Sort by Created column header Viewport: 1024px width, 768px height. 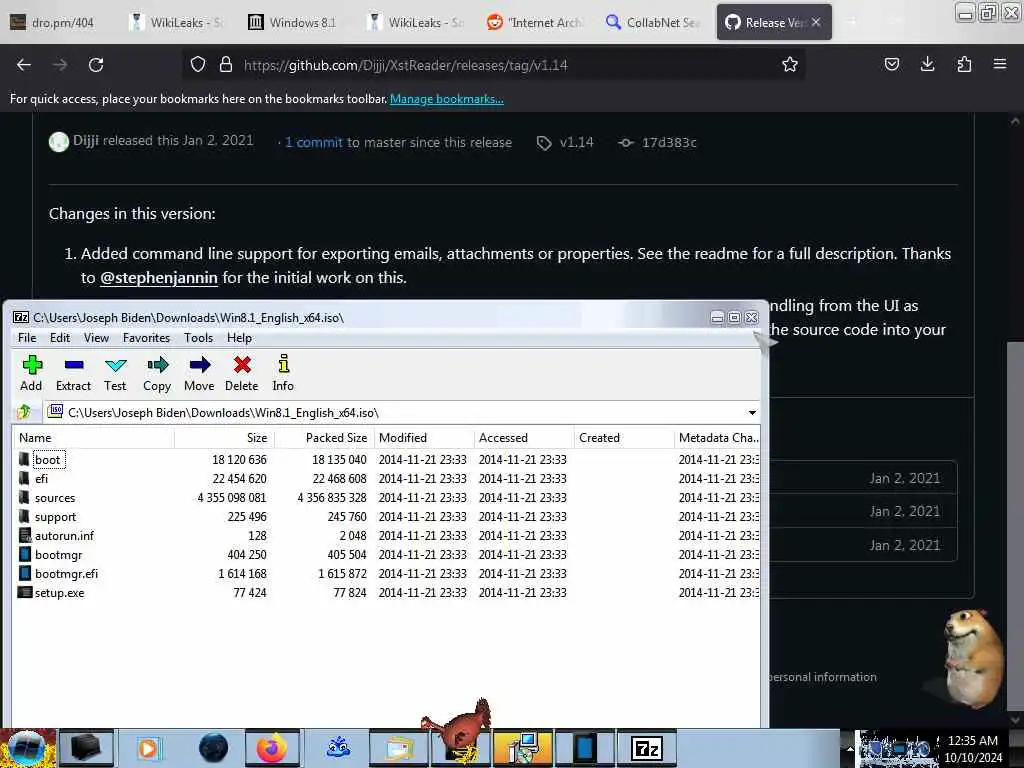[624, 438]
